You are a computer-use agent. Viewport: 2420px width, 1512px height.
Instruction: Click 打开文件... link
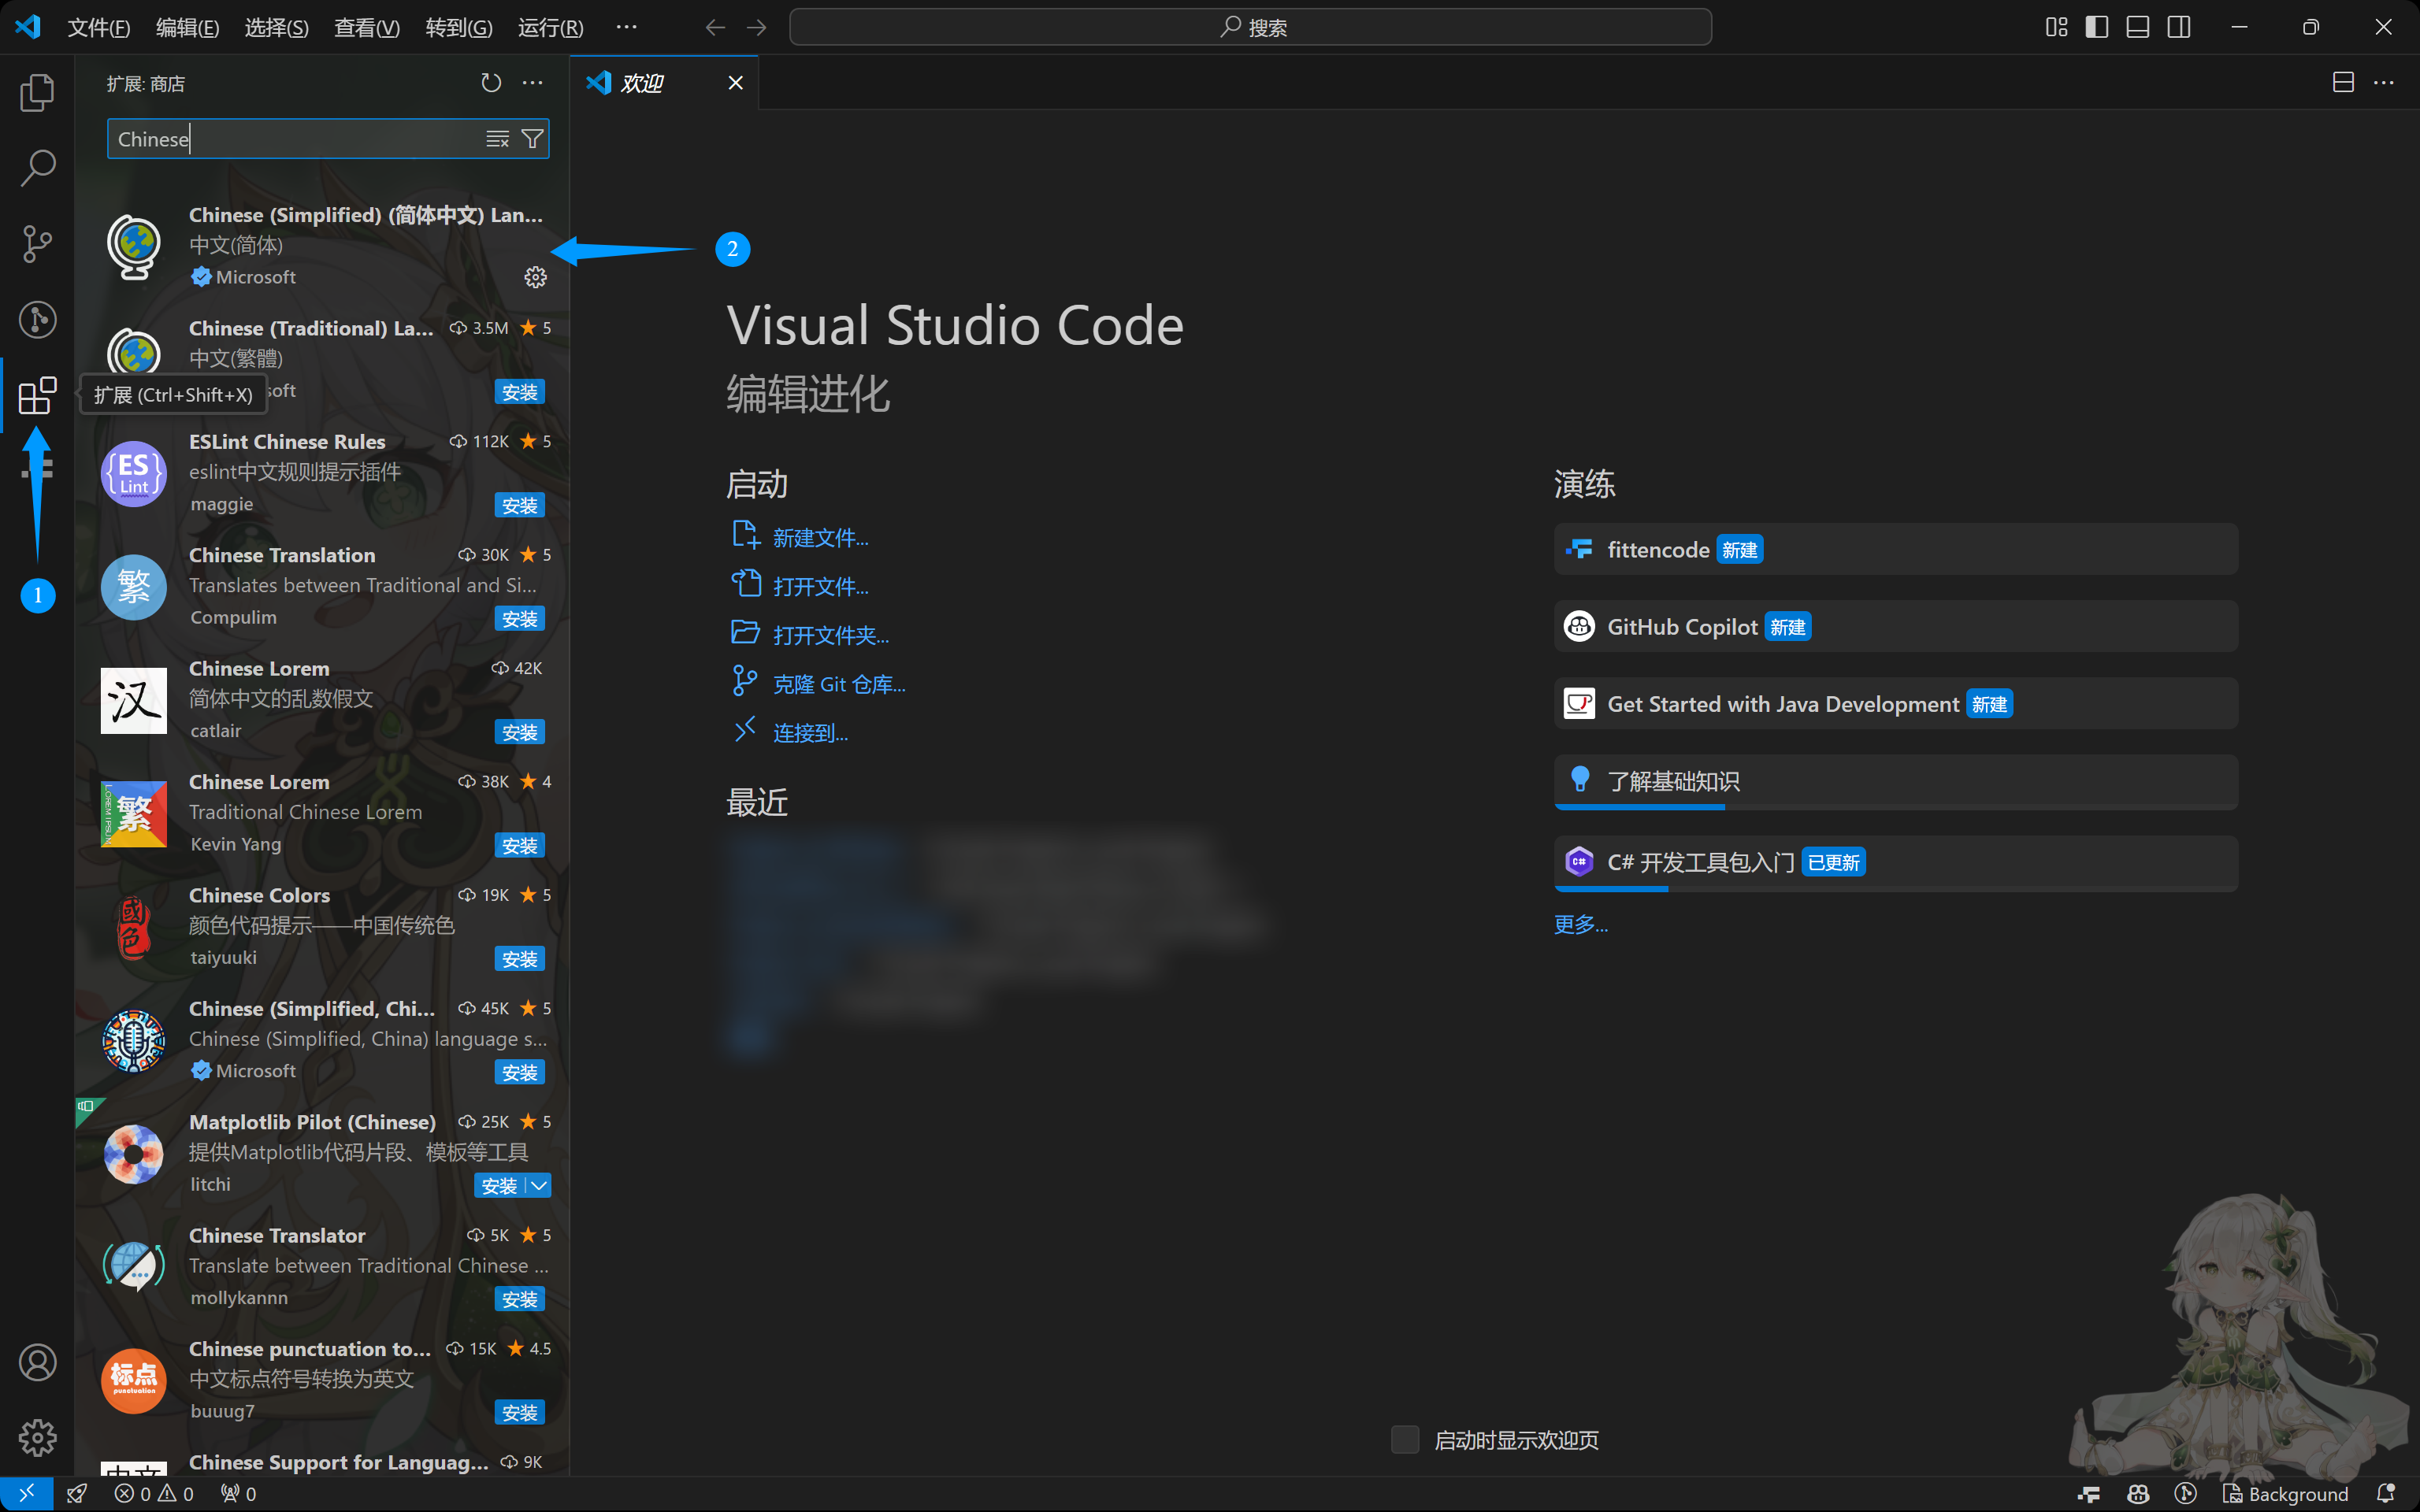[x=820, y=586]
